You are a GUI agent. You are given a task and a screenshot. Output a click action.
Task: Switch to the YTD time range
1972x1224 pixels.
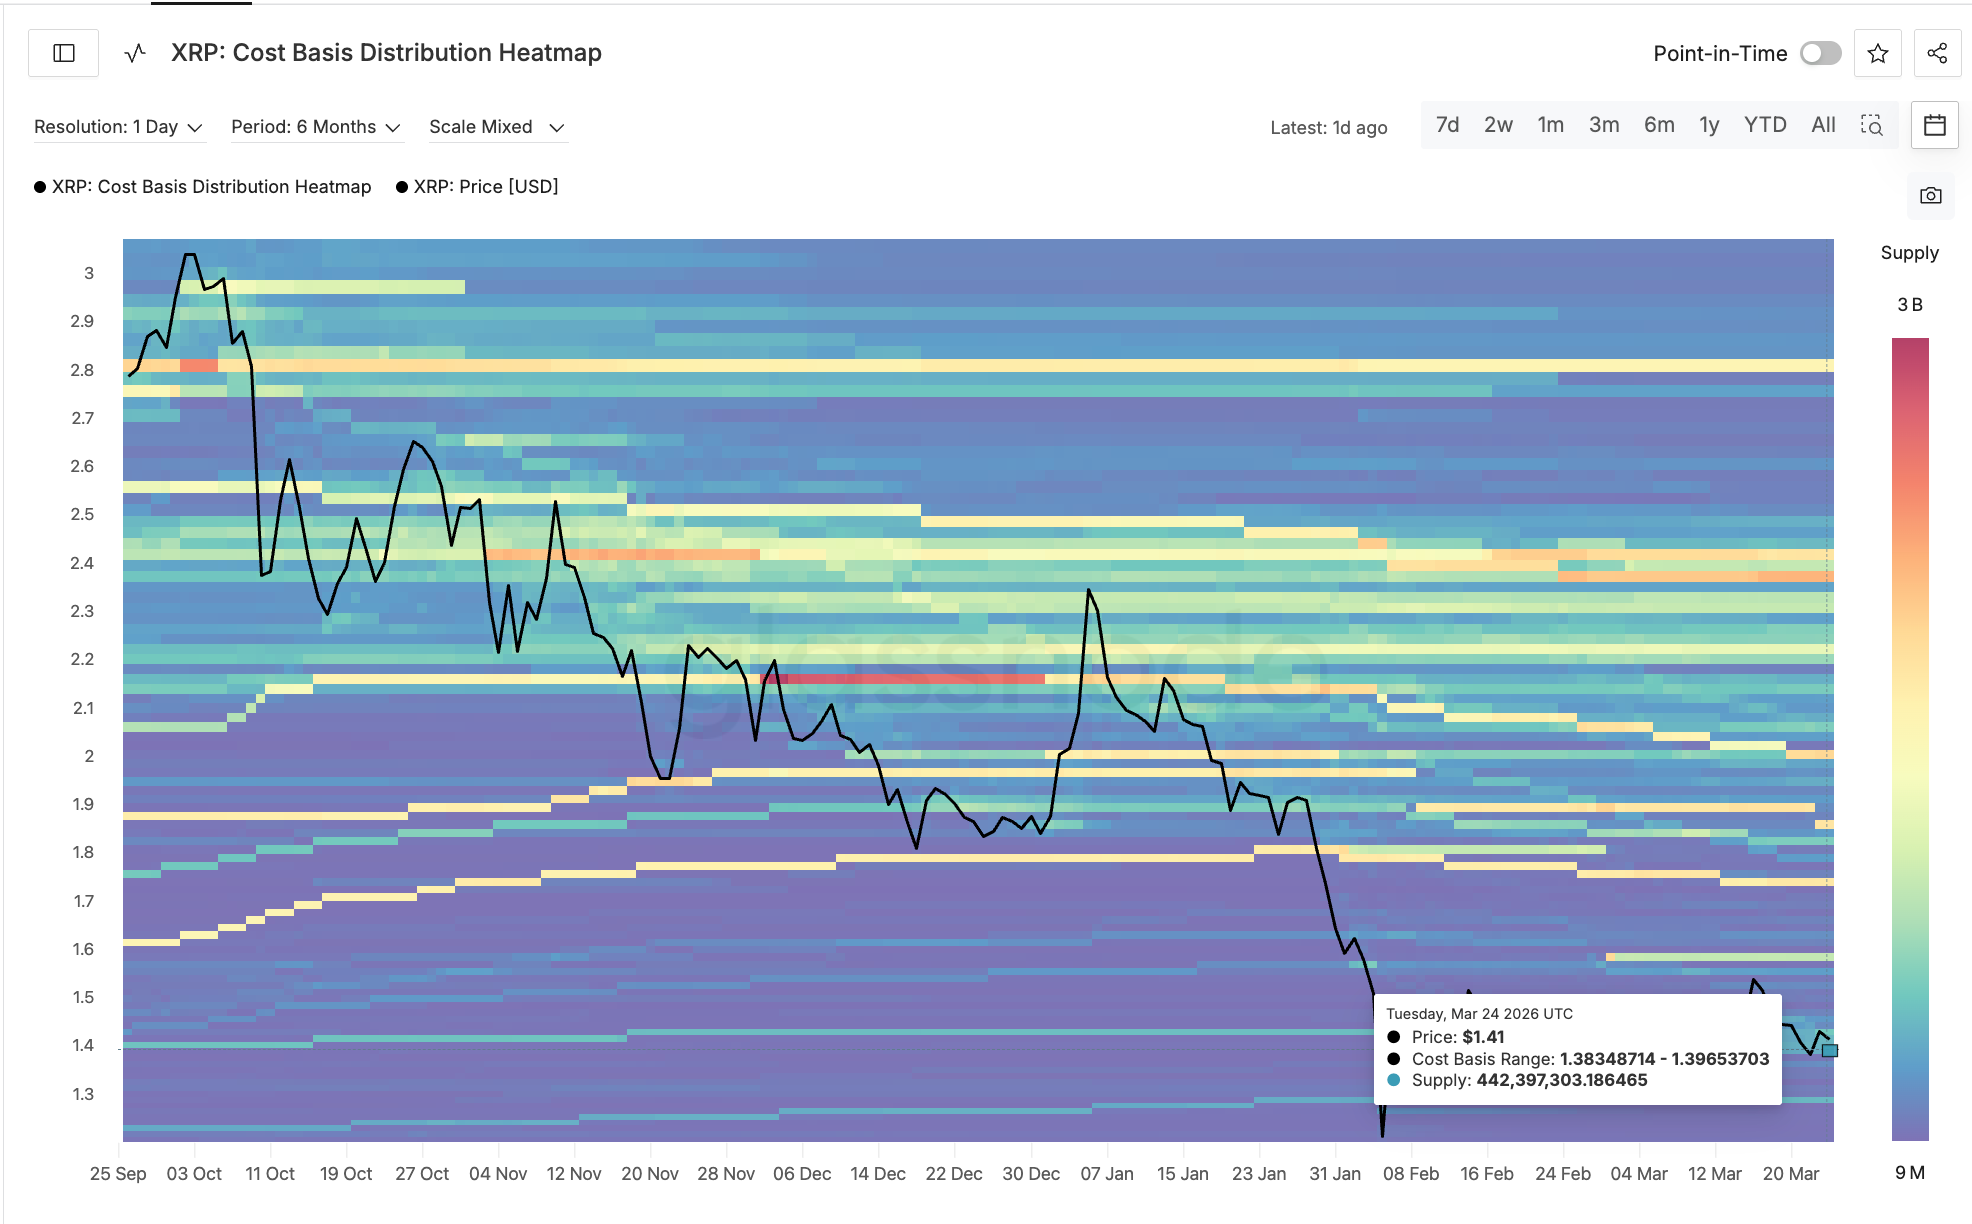click(1765, 124)
